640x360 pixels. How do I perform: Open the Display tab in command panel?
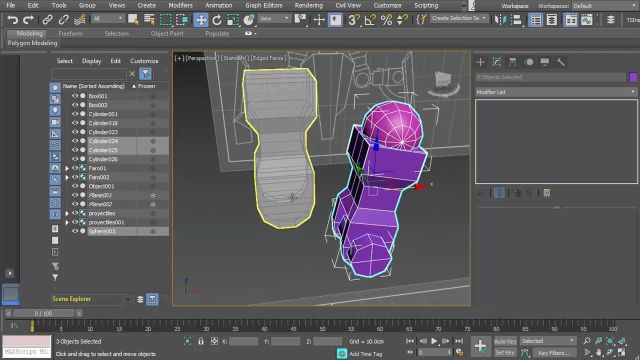[x=545, y=62]
